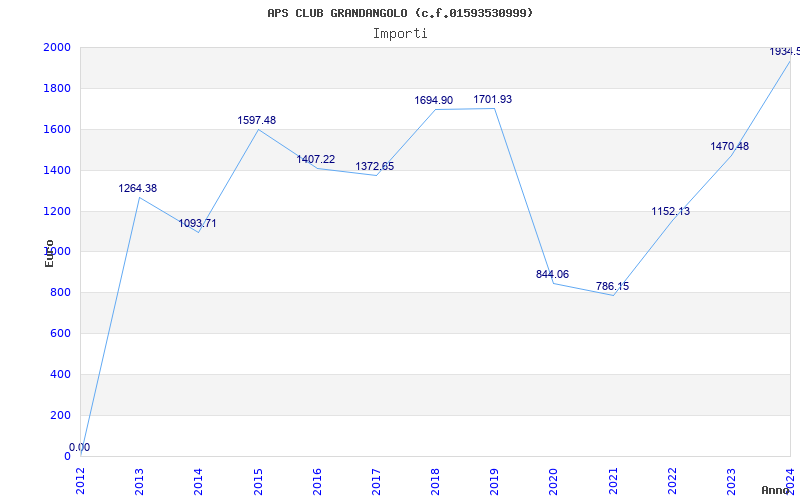800x500 pixels.
Task: Click the Anno x-axis title
Action: coord(775,490)
